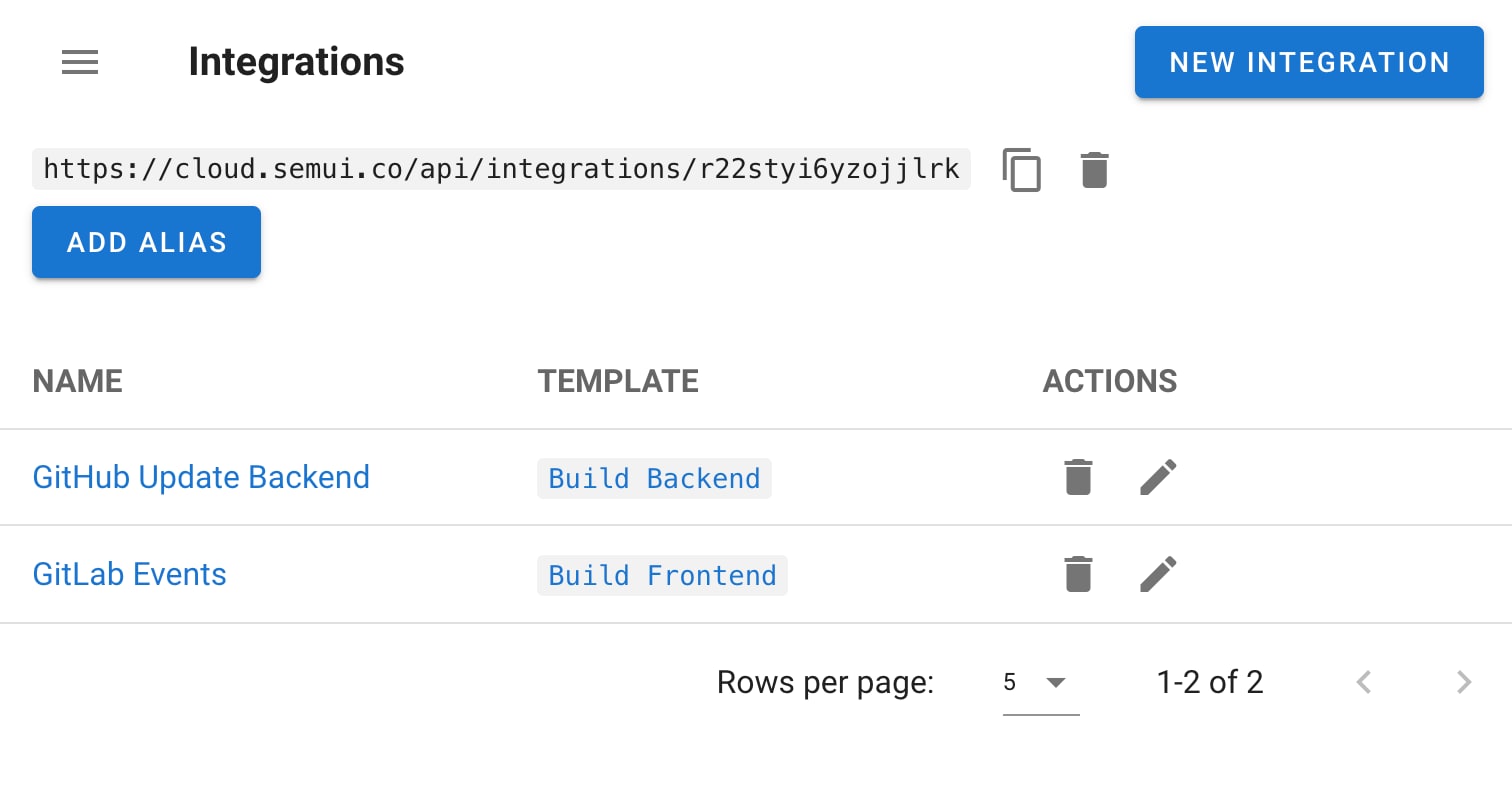Click the Actions column header

pyautogui.click(x=1110, y=381)
